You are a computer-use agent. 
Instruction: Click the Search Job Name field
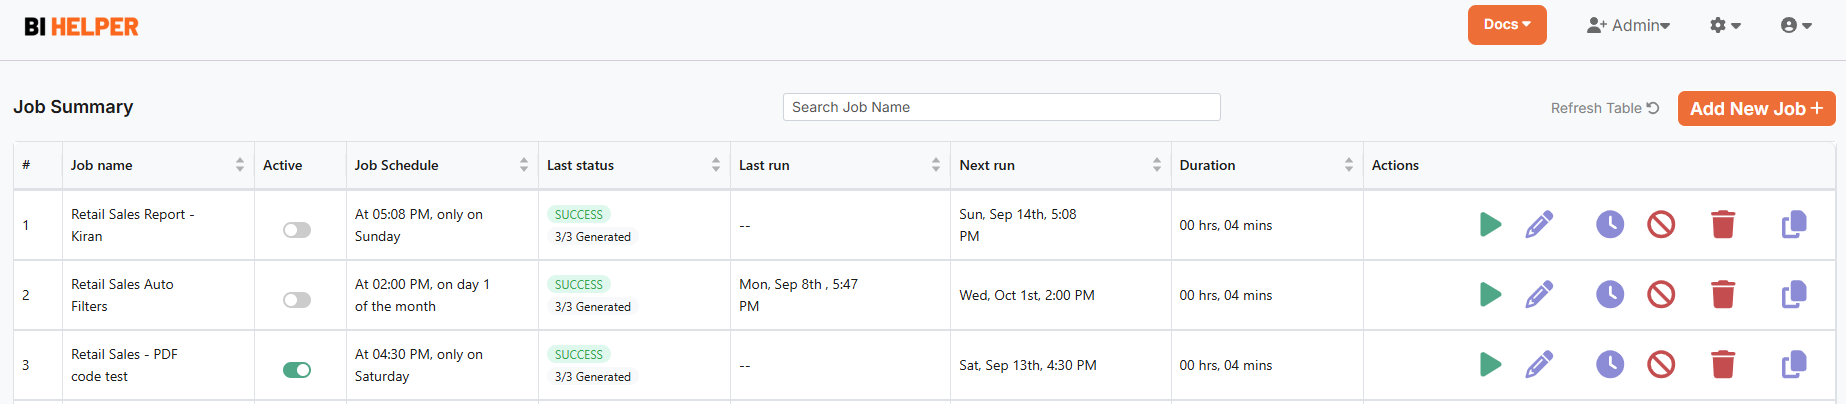tap(1001, 107)
